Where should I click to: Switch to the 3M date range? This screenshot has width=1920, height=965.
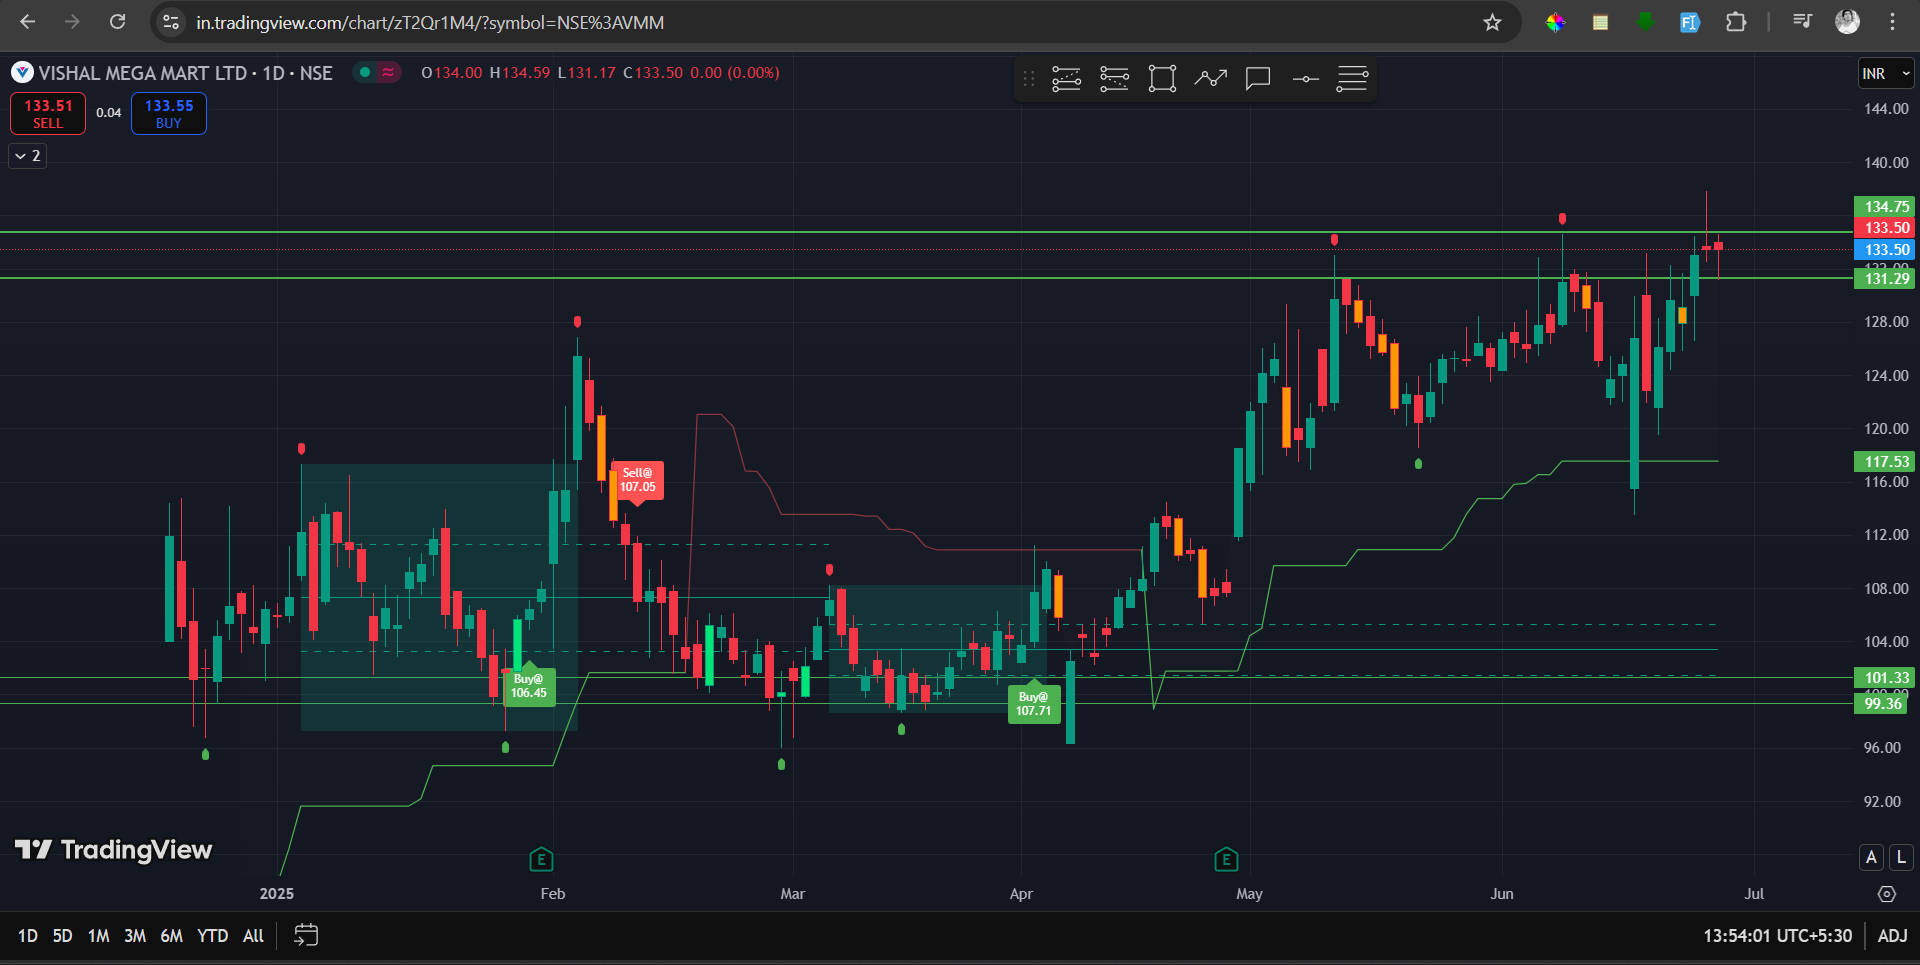point(135,936)
